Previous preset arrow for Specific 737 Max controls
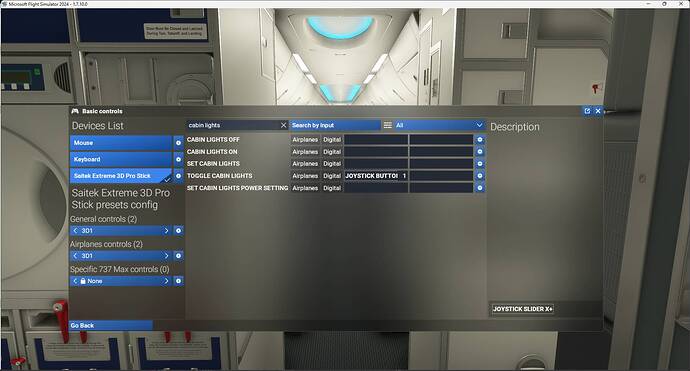This screenshot has width=690, height=371. click(x=75, y=281)
